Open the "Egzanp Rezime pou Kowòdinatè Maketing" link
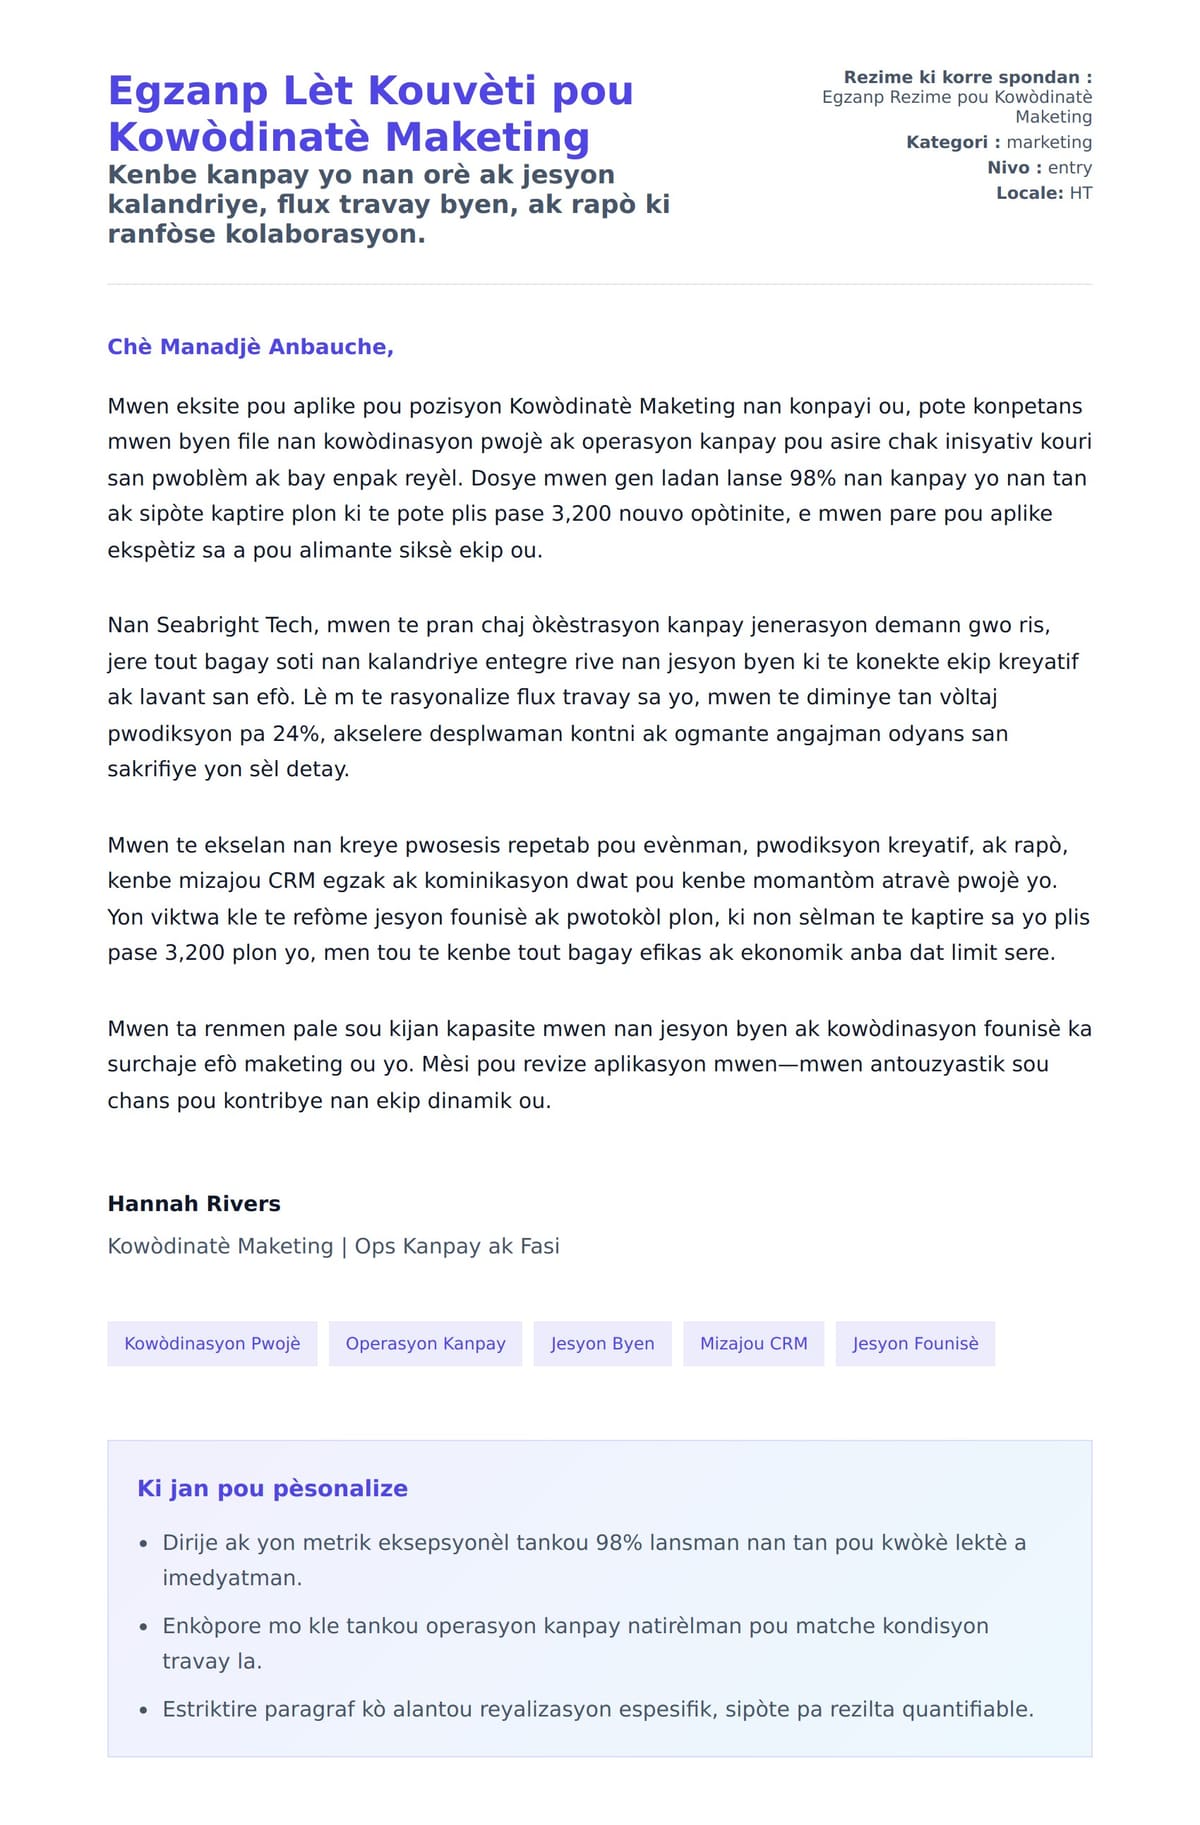 point(956,107)
